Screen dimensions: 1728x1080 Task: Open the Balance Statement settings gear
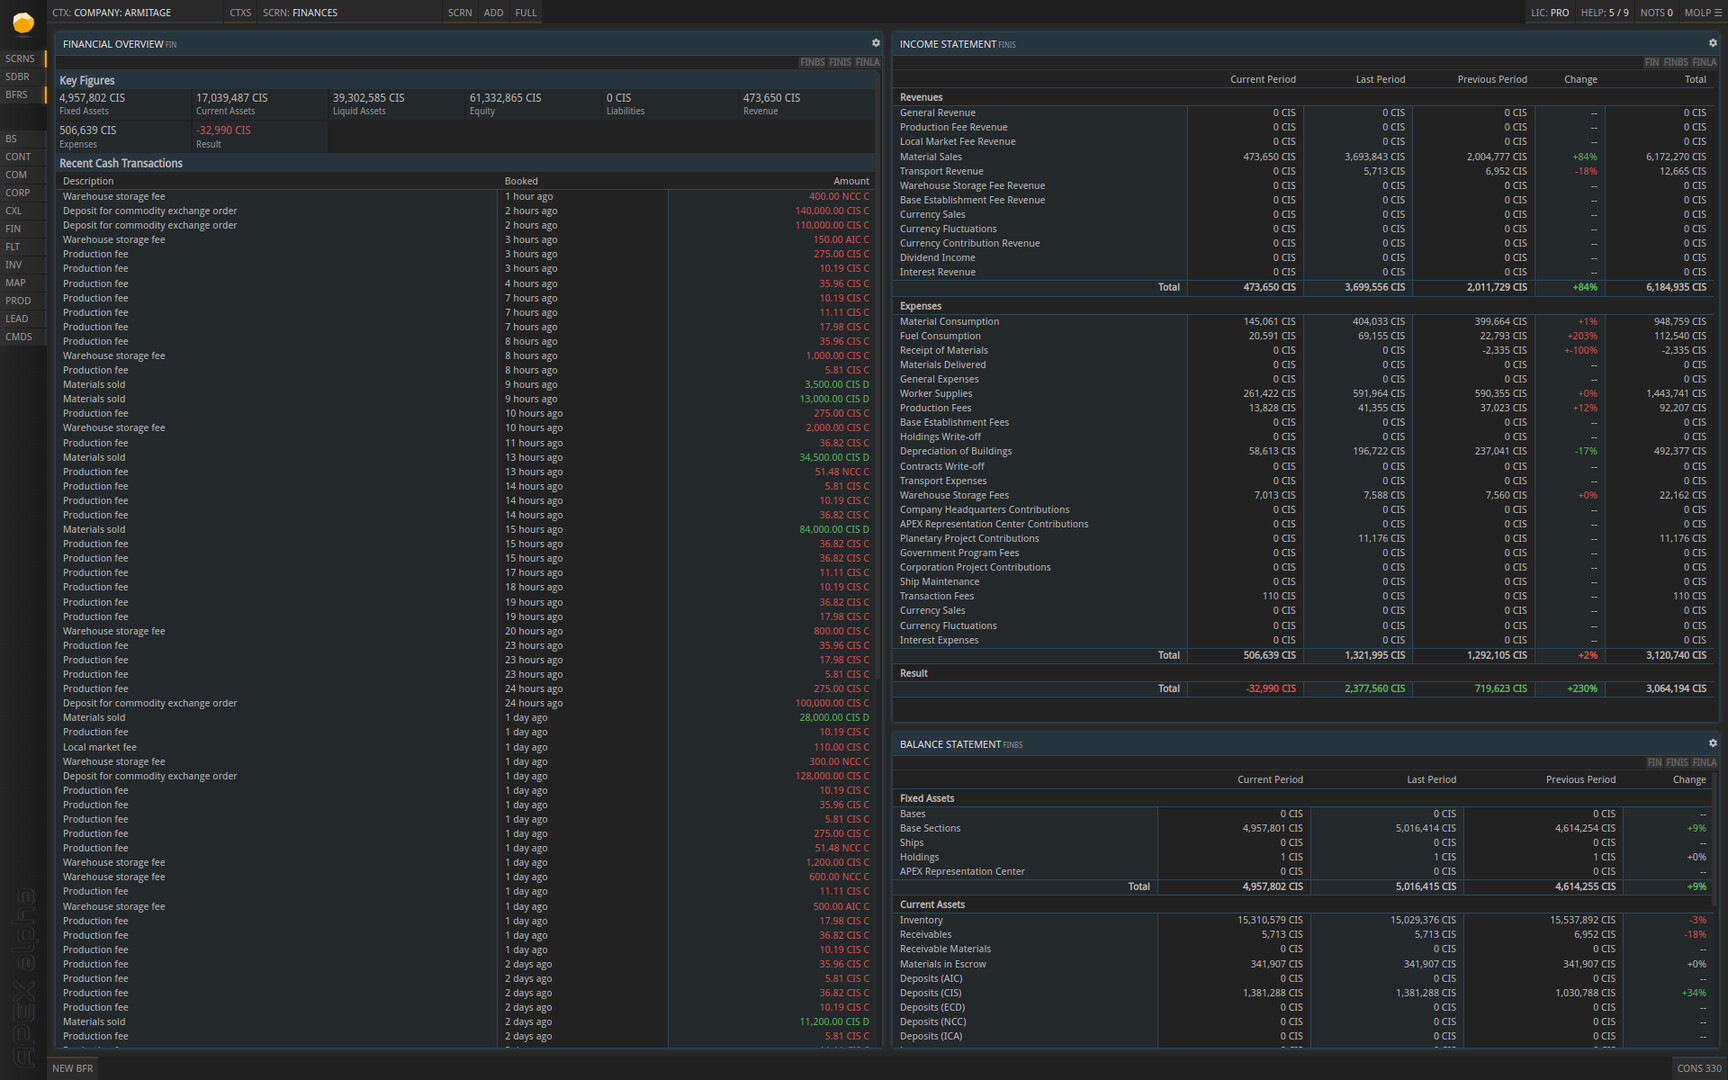(1713, 743)
